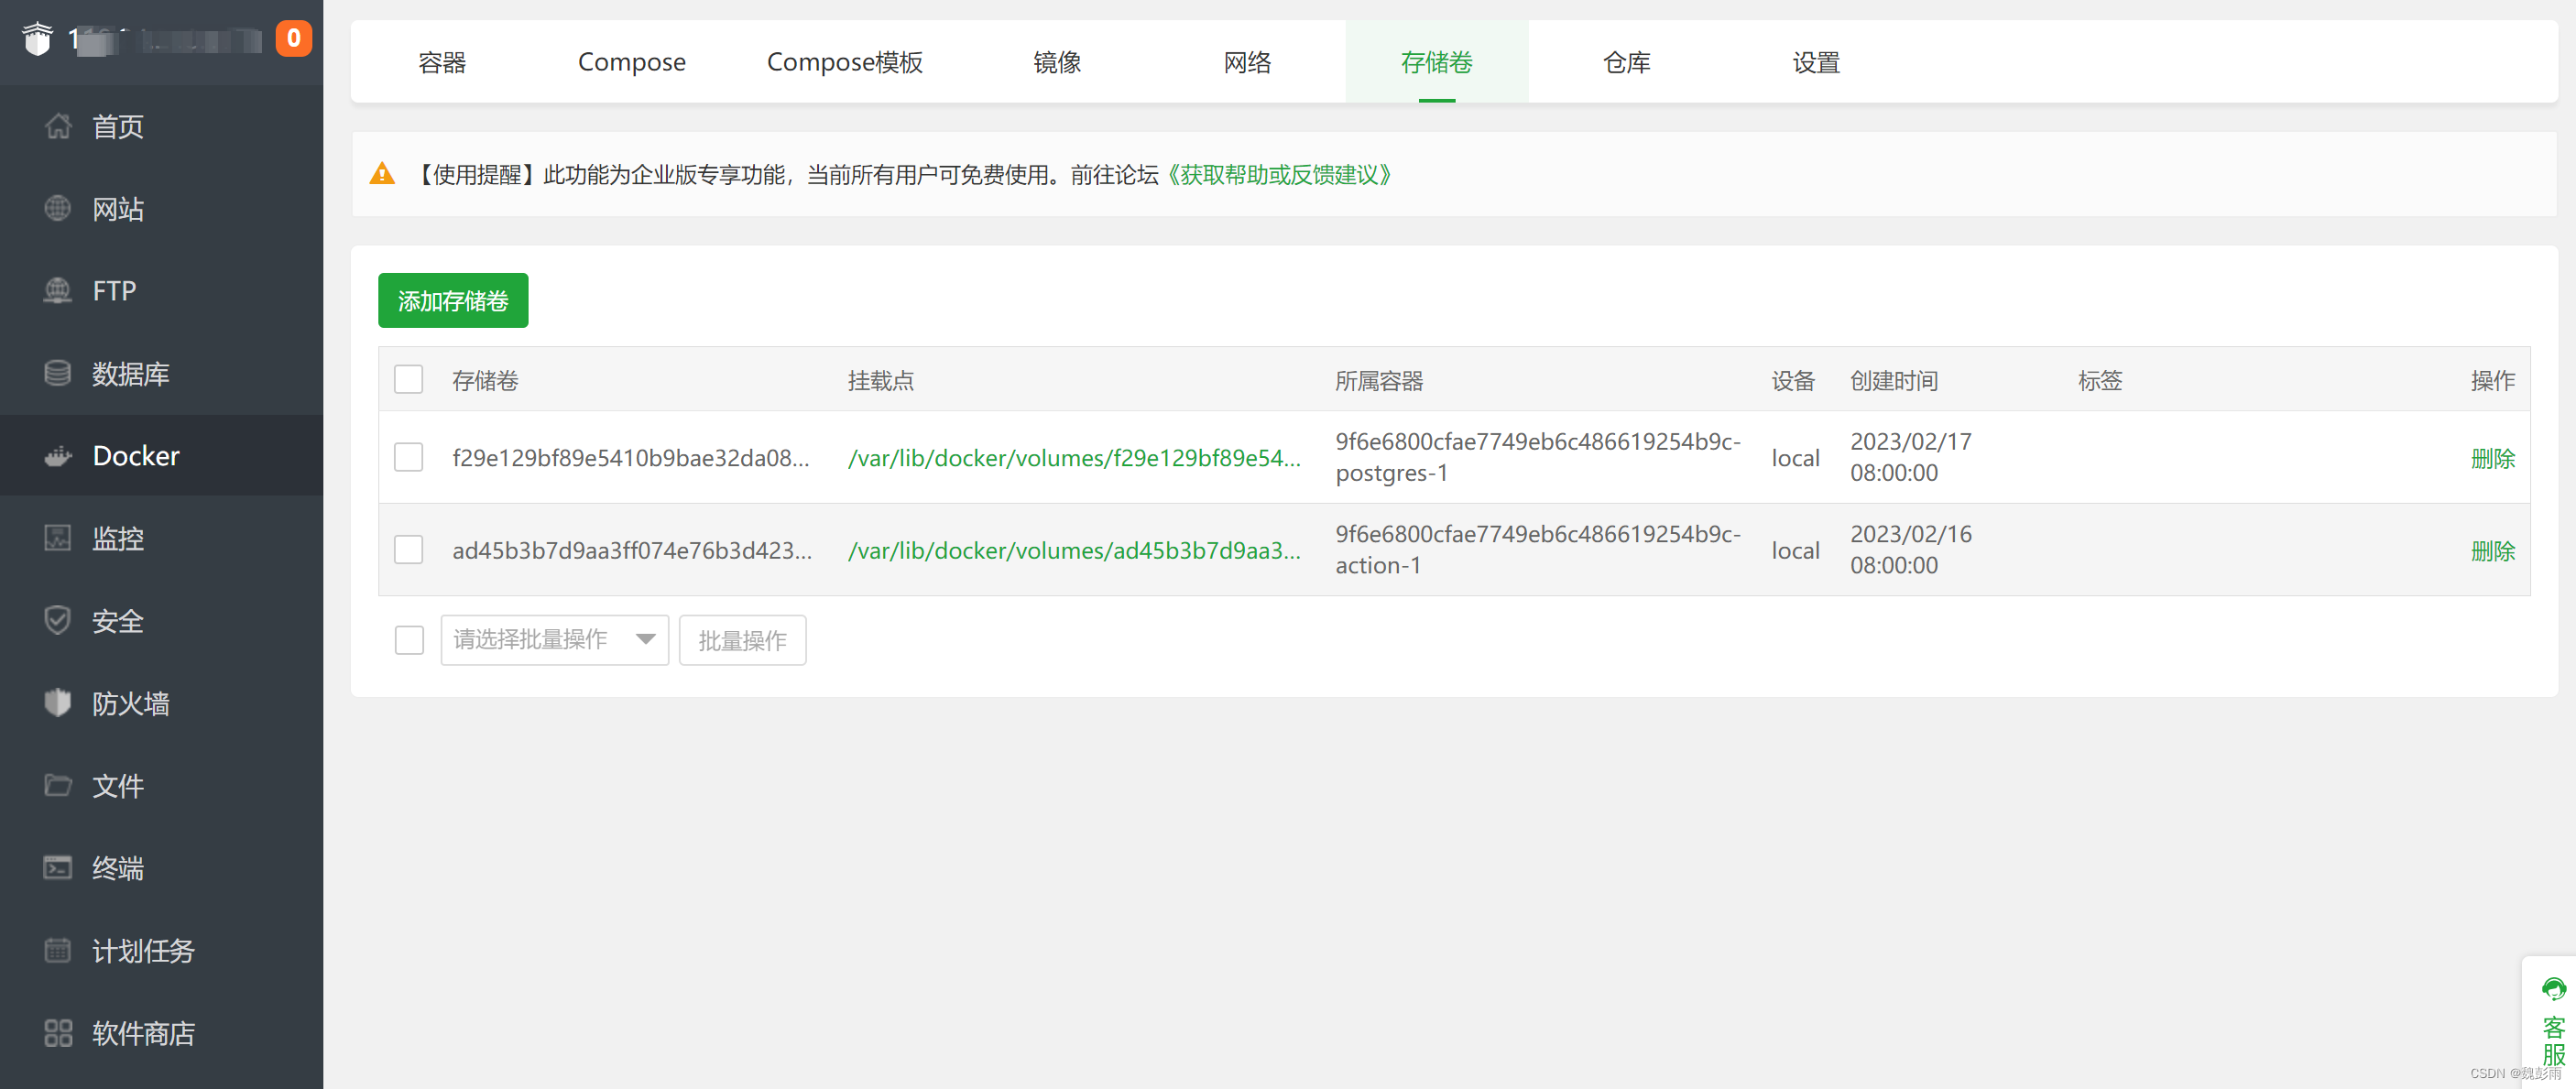This screenshot has height=1089, width=2576.
Task: Open the batch operation dropdown
Action: 554,639
